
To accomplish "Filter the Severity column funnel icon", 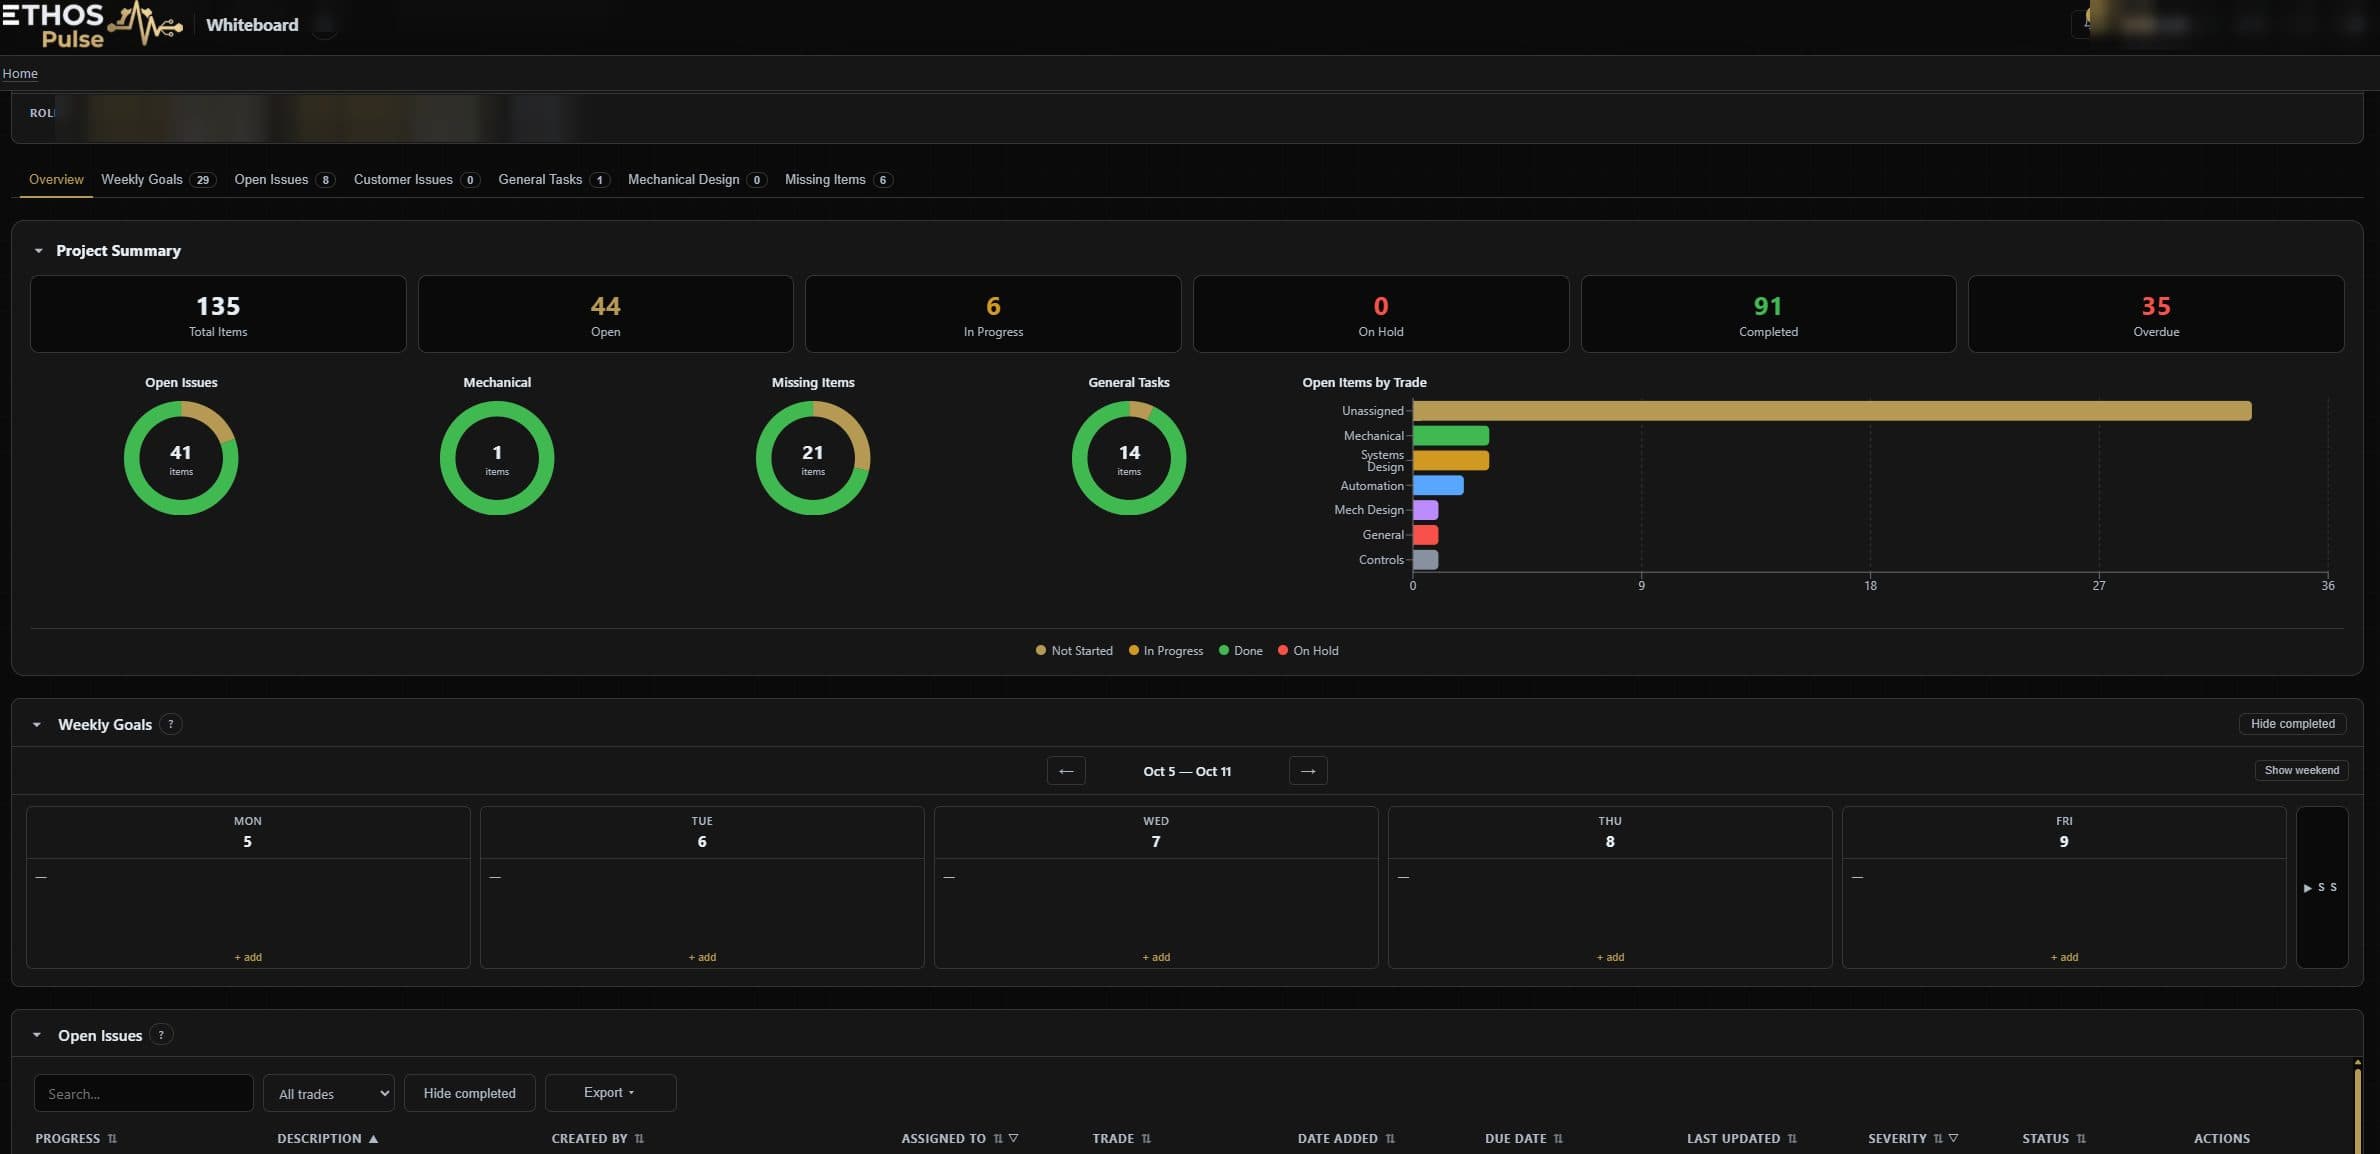I will pyautogui.click(x=1953, y=1138).
